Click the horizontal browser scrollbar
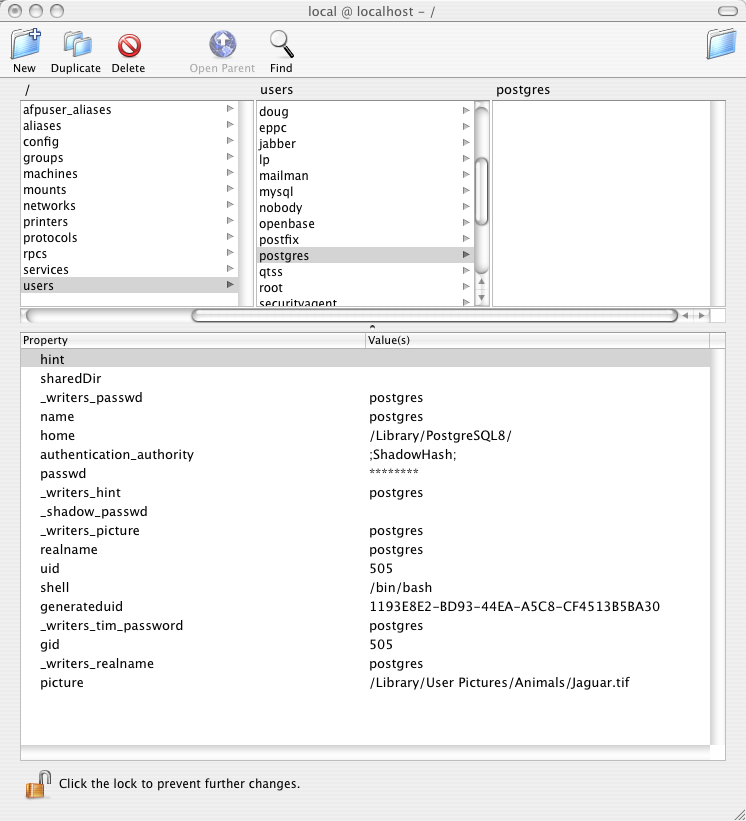Screen dimensions: 746x821 (434, 316)
